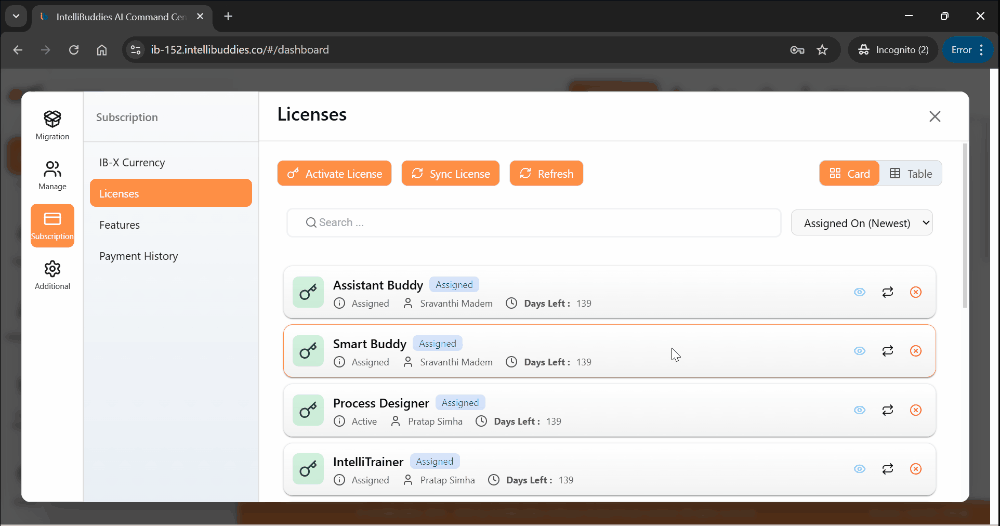1000x526 pixels.
Task: Refresh the licenses list
Action: tap(546, 173)
